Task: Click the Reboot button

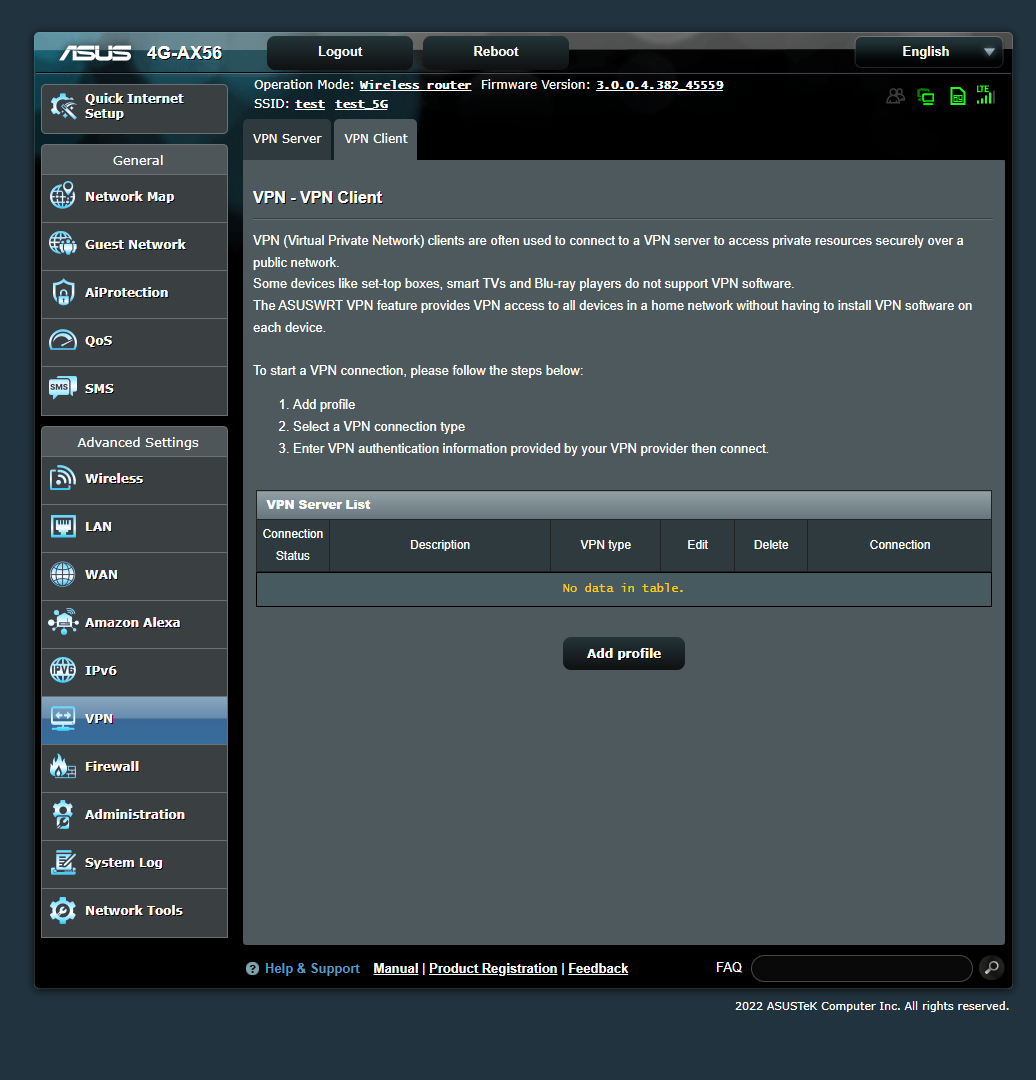Action: tap(495, 52)
